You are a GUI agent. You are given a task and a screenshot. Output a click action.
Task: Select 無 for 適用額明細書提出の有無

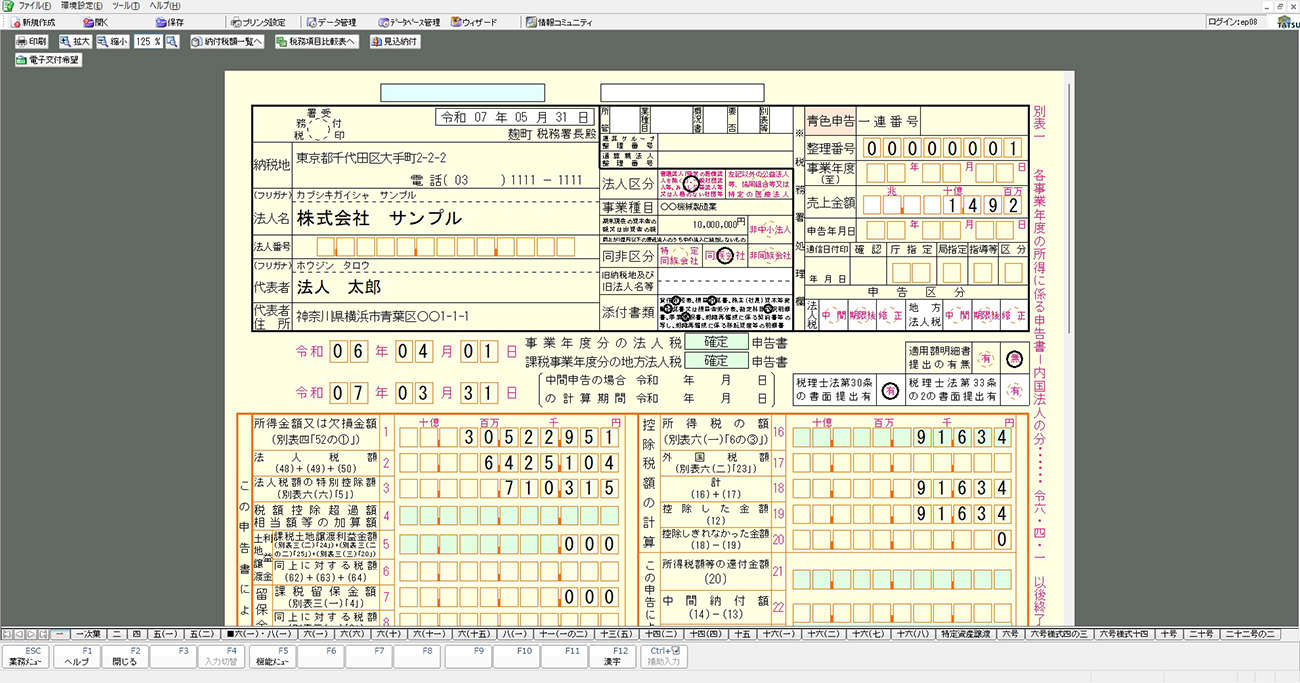coord(1013,360)
